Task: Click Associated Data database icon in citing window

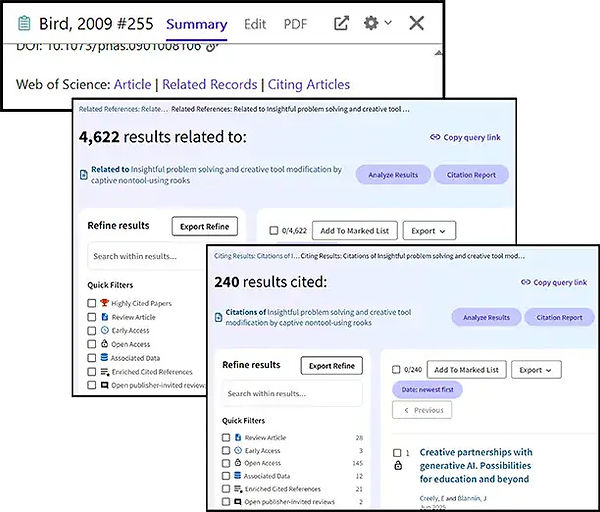Action: pyautogui.click(x=238, y=476)
